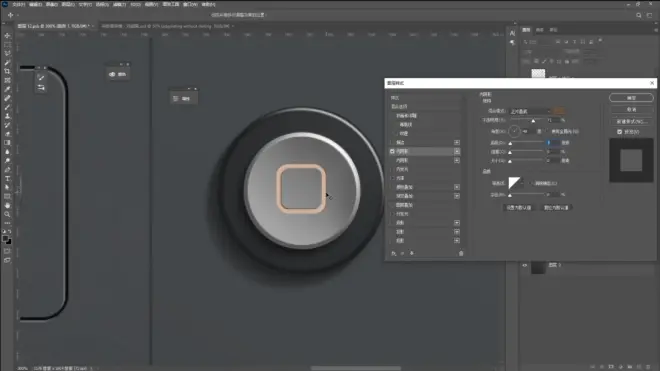Enable the Satin effect checkbox

click(x=392, y=178)
